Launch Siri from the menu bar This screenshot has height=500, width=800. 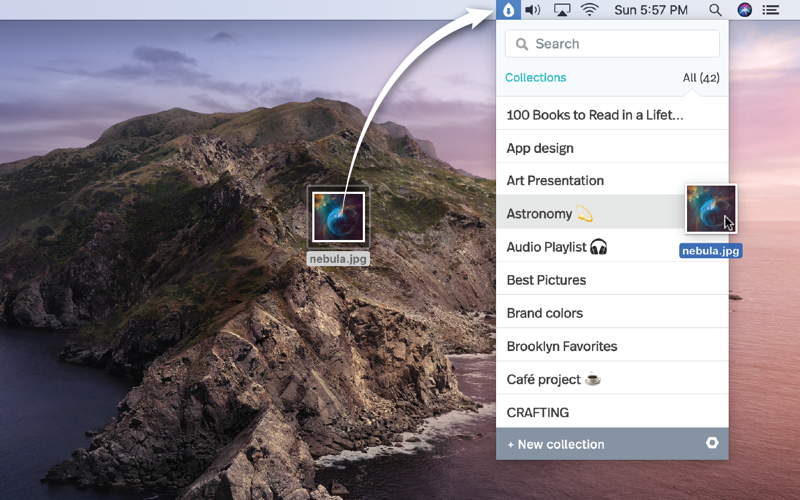tap(744, 10)
